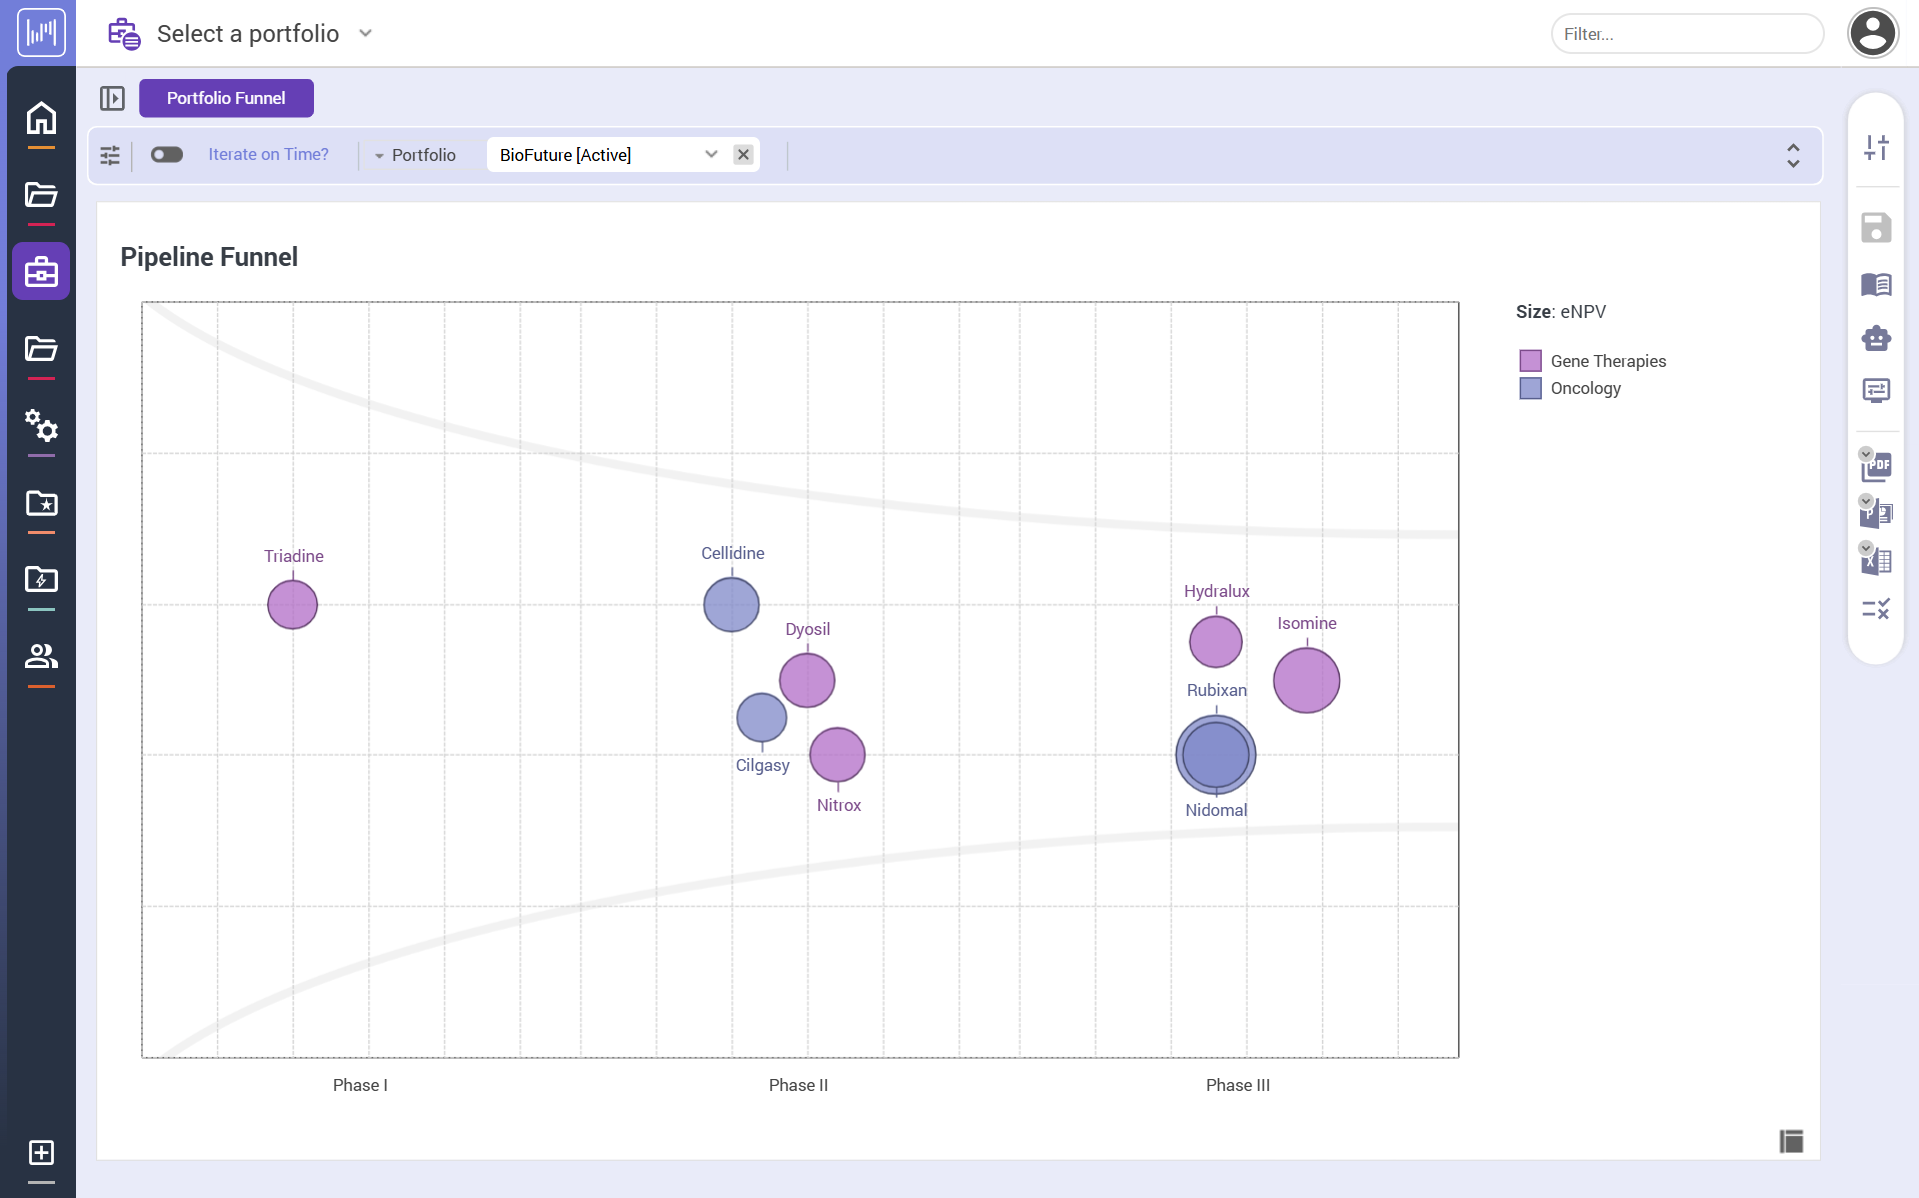Screen dimensions: 1919x1198
Task: Clear the BioFuture portfolio selection
Action: pyautogui.click(x=743, y=155)
